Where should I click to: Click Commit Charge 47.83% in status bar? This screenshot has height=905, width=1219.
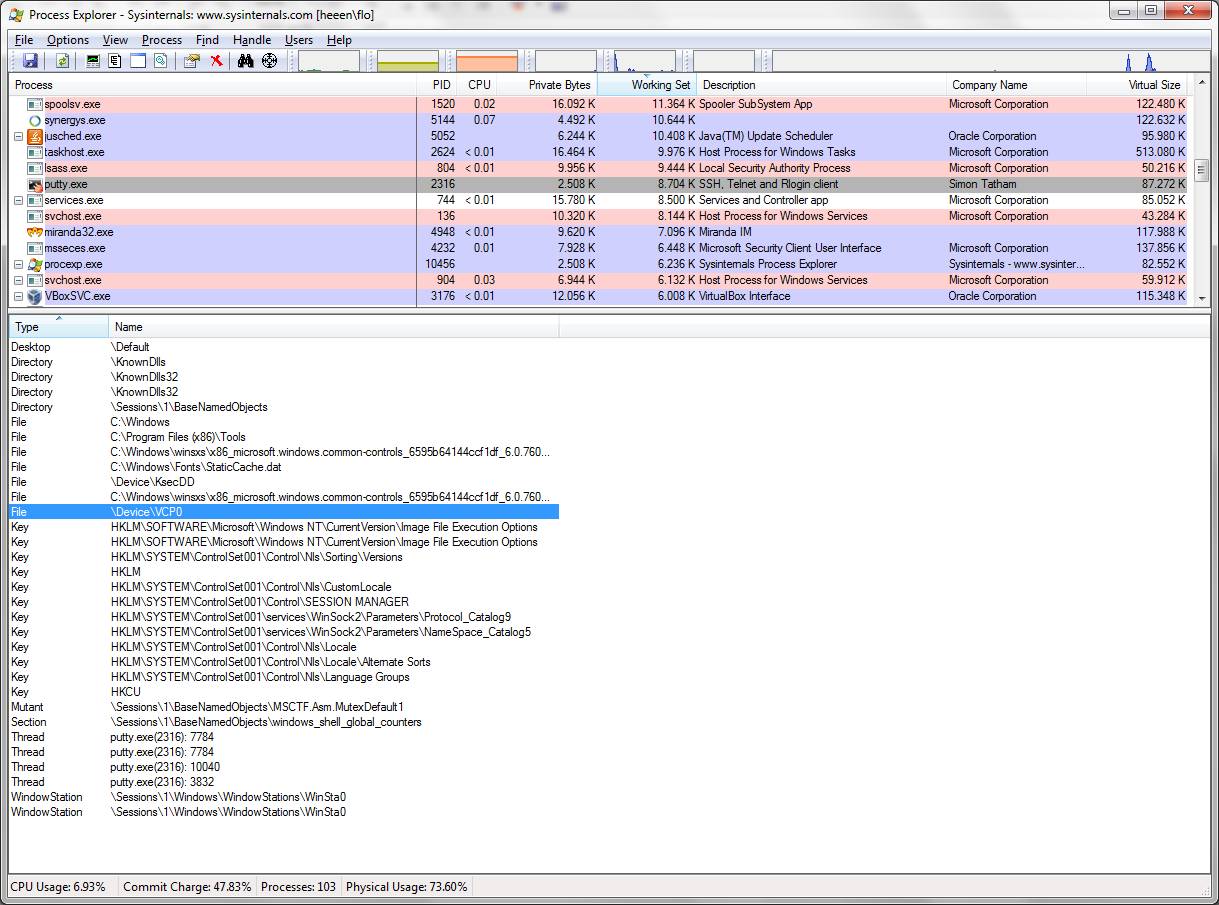(x=187, y=887)
